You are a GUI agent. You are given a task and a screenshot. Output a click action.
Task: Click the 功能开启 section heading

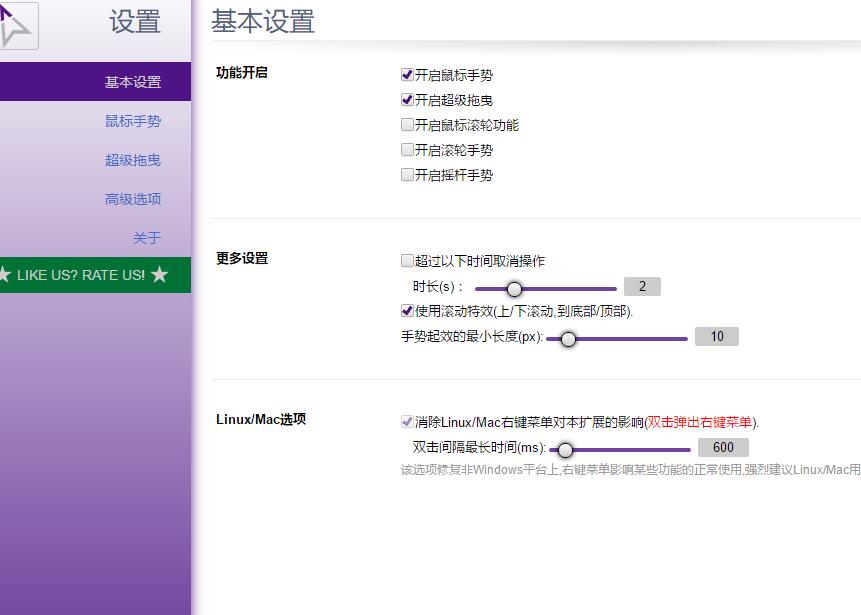tap(242, 72)
